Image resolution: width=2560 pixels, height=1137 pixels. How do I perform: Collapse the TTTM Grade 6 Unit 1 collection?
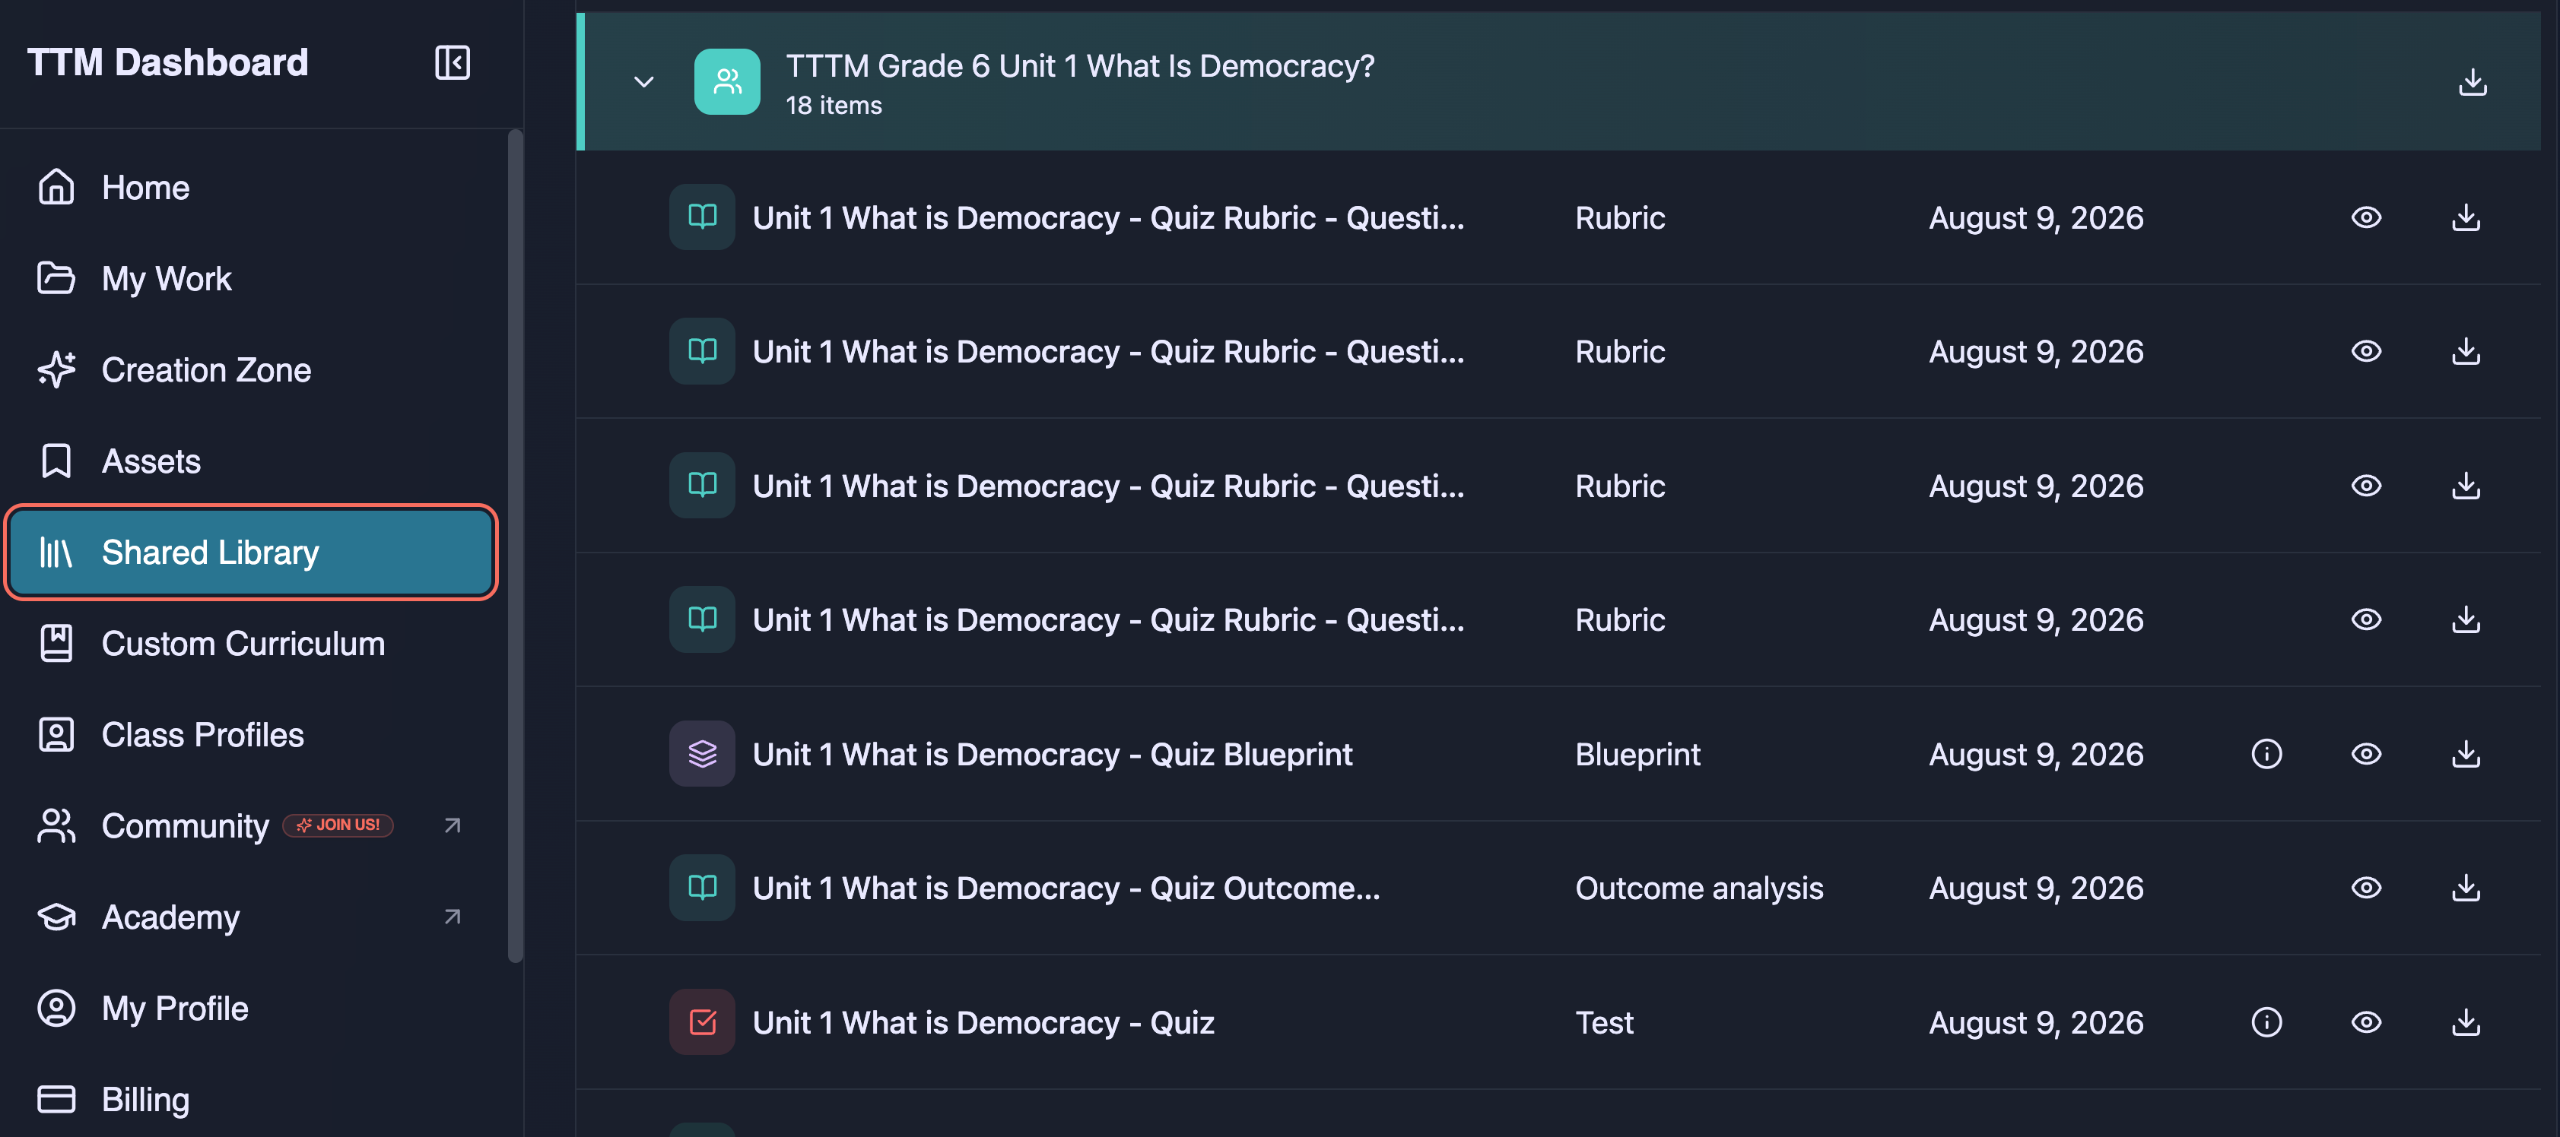pyautogui.click(x=644, y=82)
